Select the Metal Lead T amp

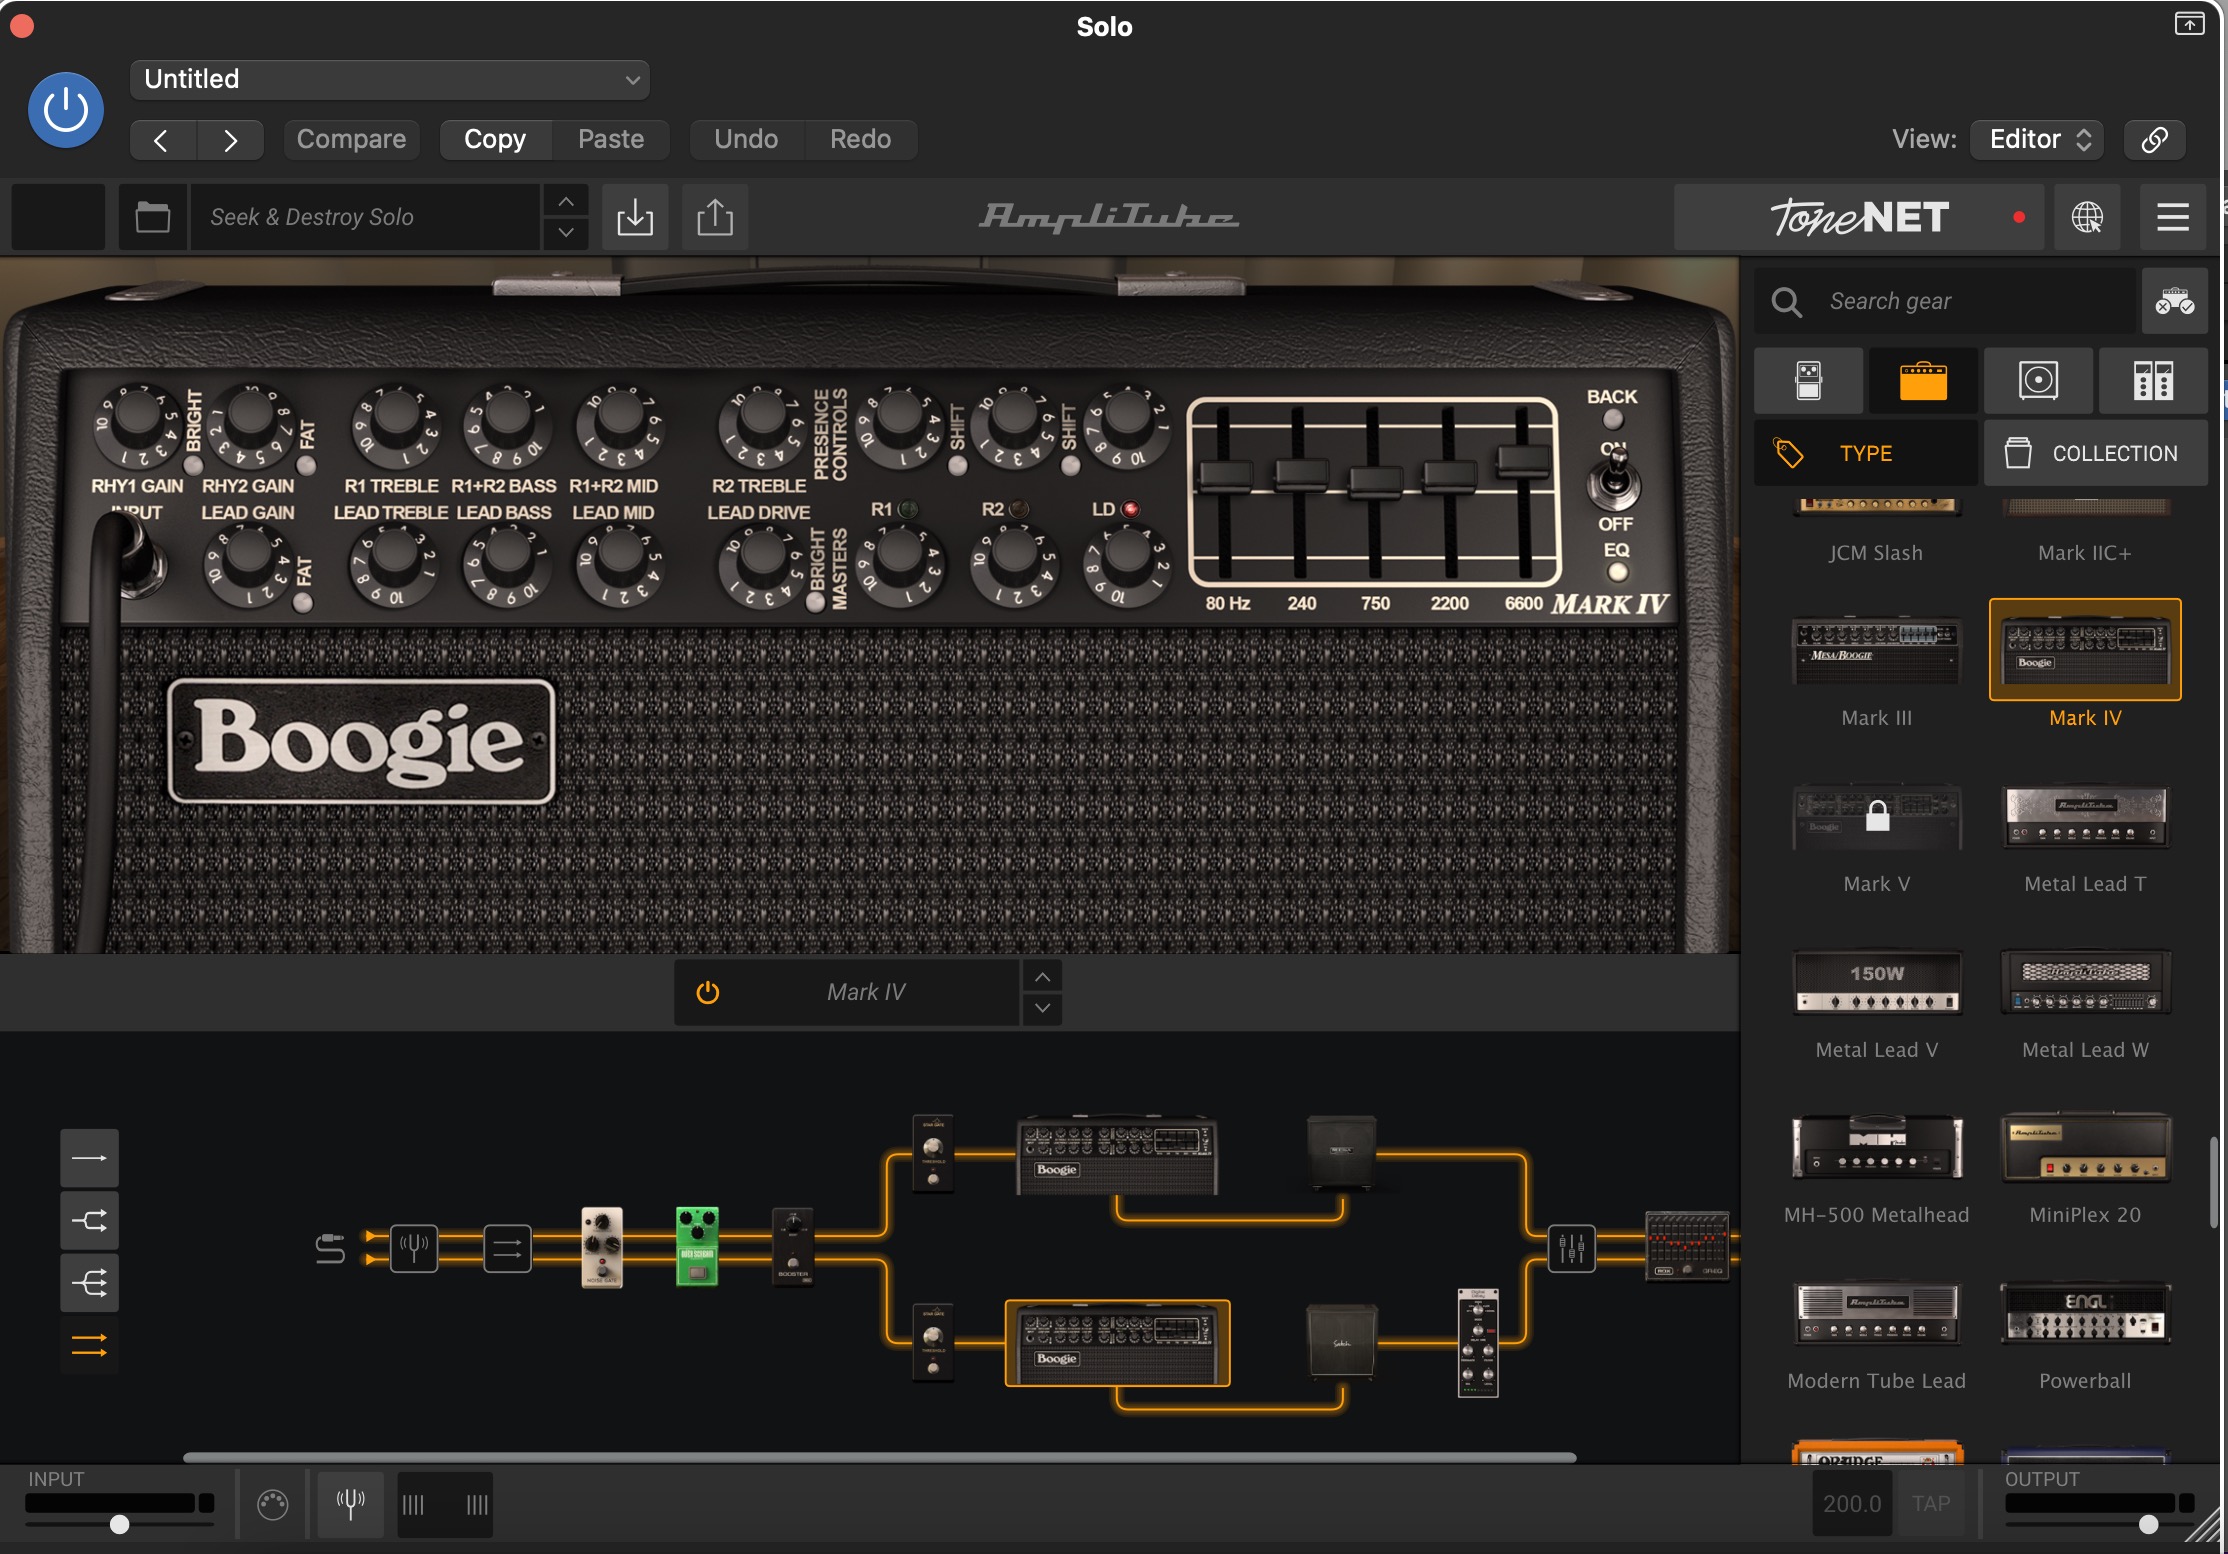click(2085, 816)
